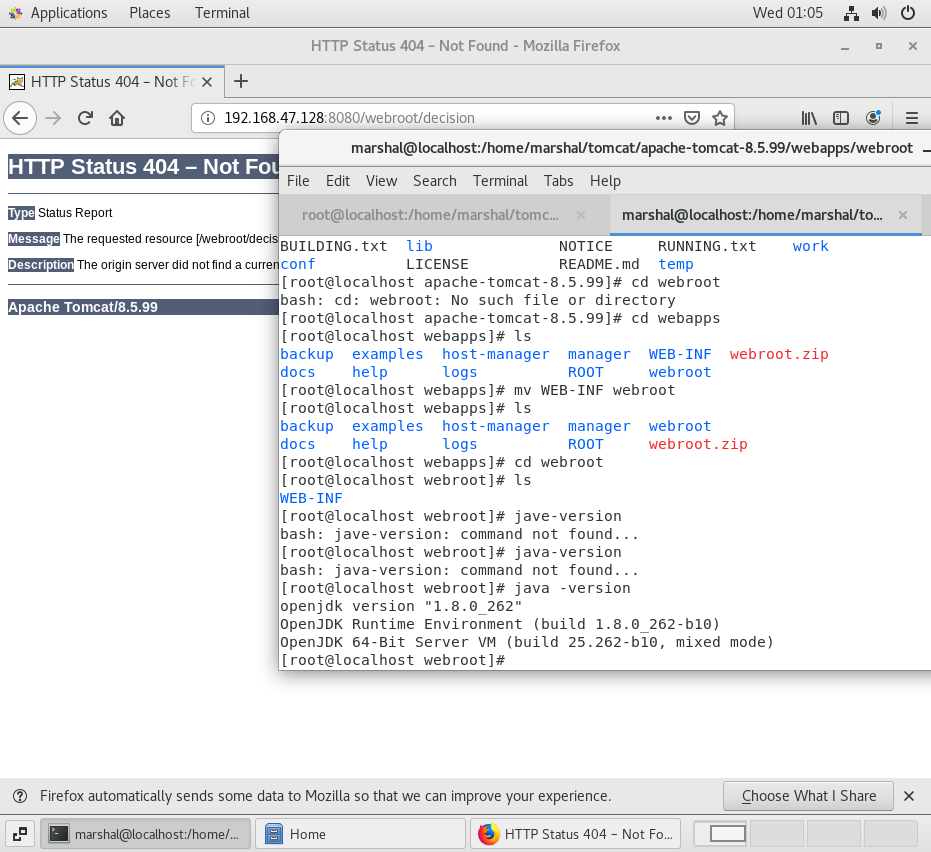Switch to Firefox window from taskbar
Image resolution: width=931 pixels, height=852 pixels.
575,834
